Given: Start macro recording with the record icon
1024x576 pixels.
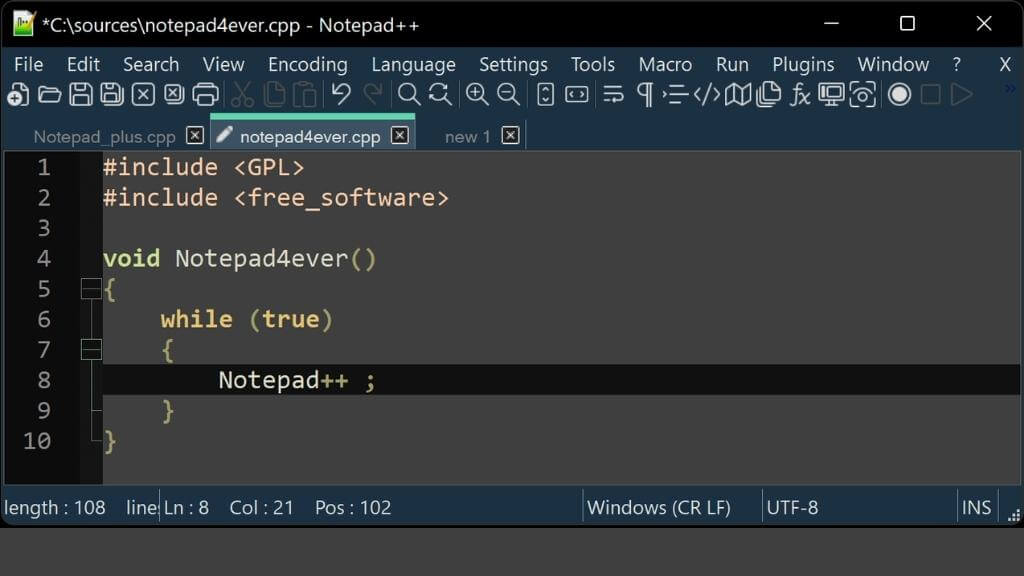Looking at the screenshot, I should click(899, 95).
